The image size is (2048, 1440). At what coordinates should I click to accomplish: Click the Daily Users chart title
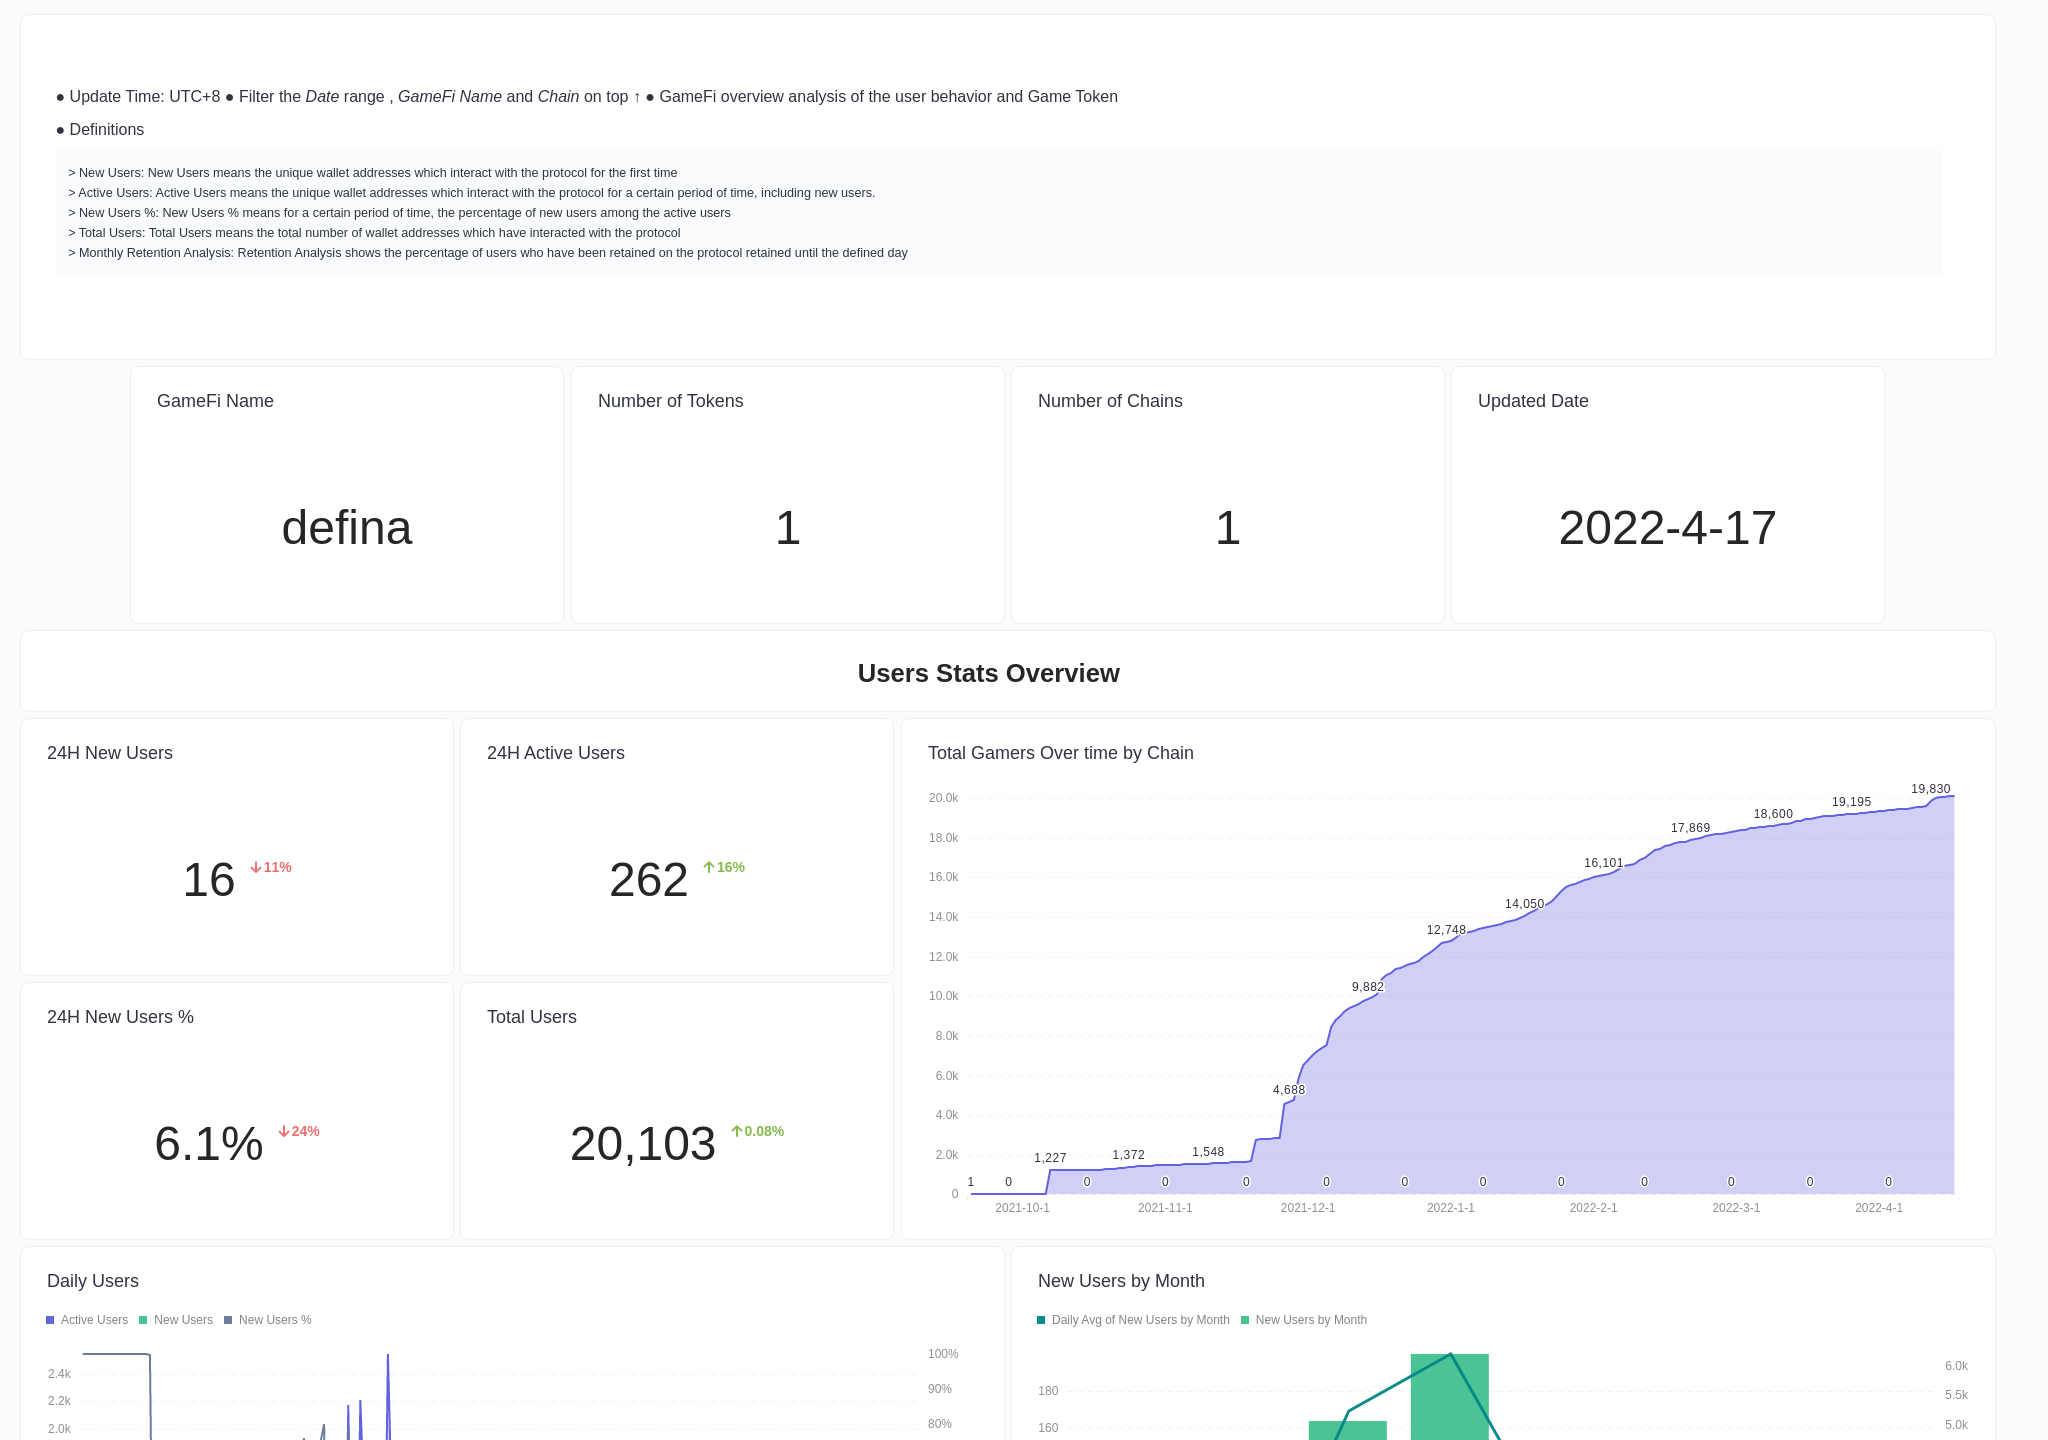(93, 1281)
